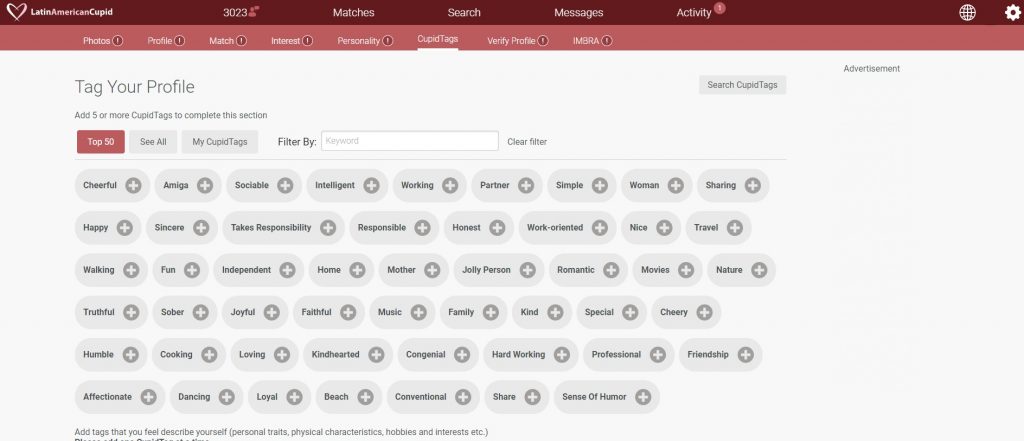Select the Top 50 filter button

pos(101,142)
